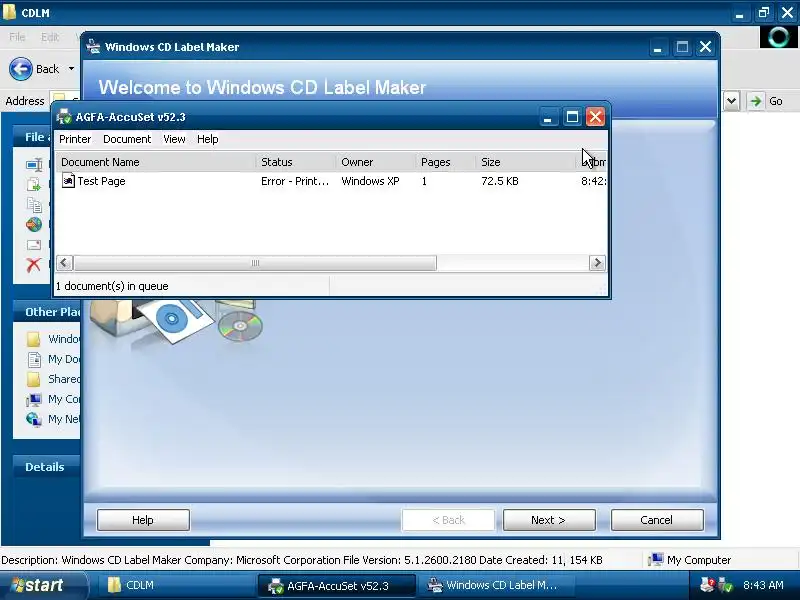Open Shared Documents folder icon
The height and width of the screenshot is (600, 800).
[34, 379]
